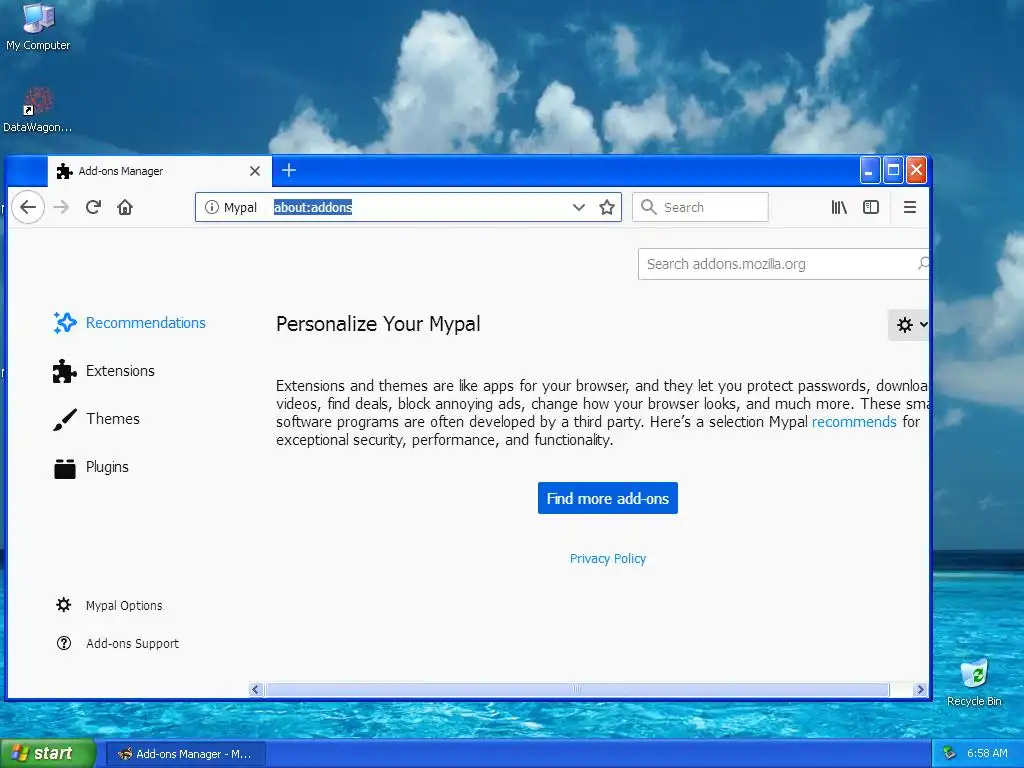The height and width of the screenshot is (768, 1024).
Task: Go back with the back arrow button
Action: pos(27,207)
